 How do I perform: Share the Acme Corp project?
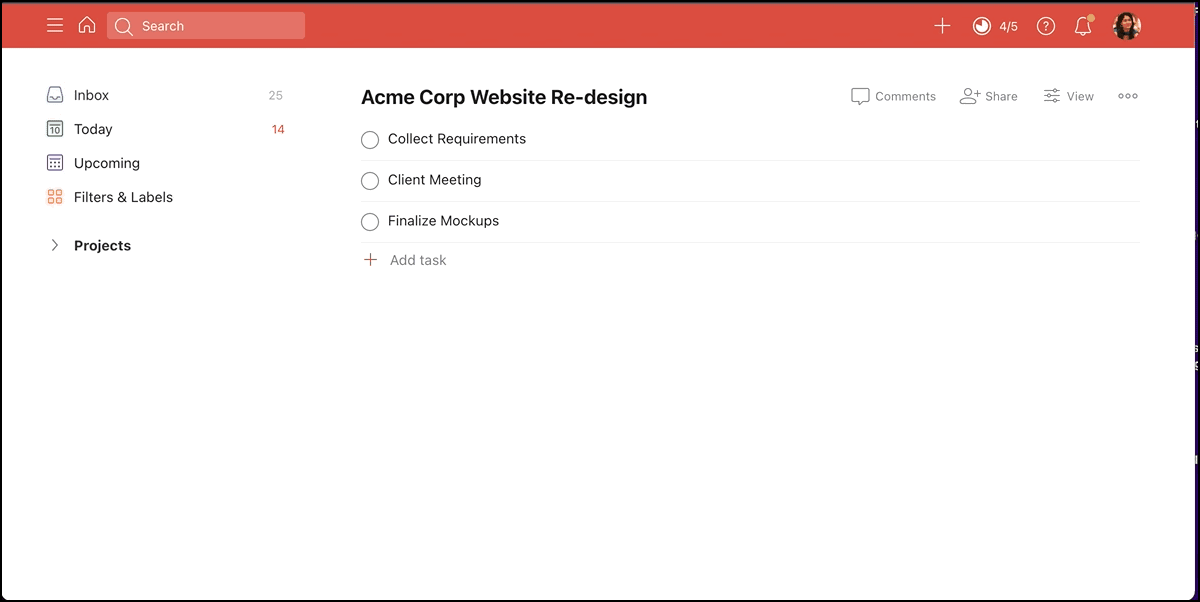[x=989, y=96]
